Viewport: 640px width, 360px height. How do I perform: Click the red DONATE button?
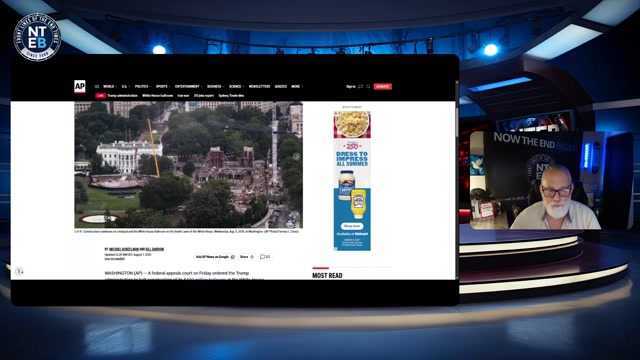click(x=382, y=87)
